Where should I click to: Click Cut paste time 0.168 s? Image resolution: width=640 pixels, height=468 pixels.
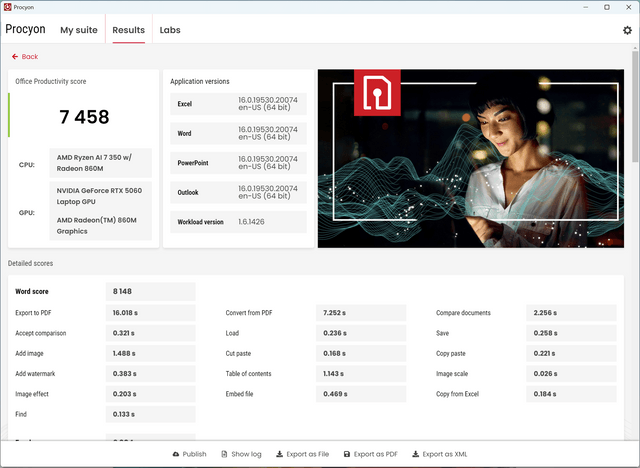(361, 353)
